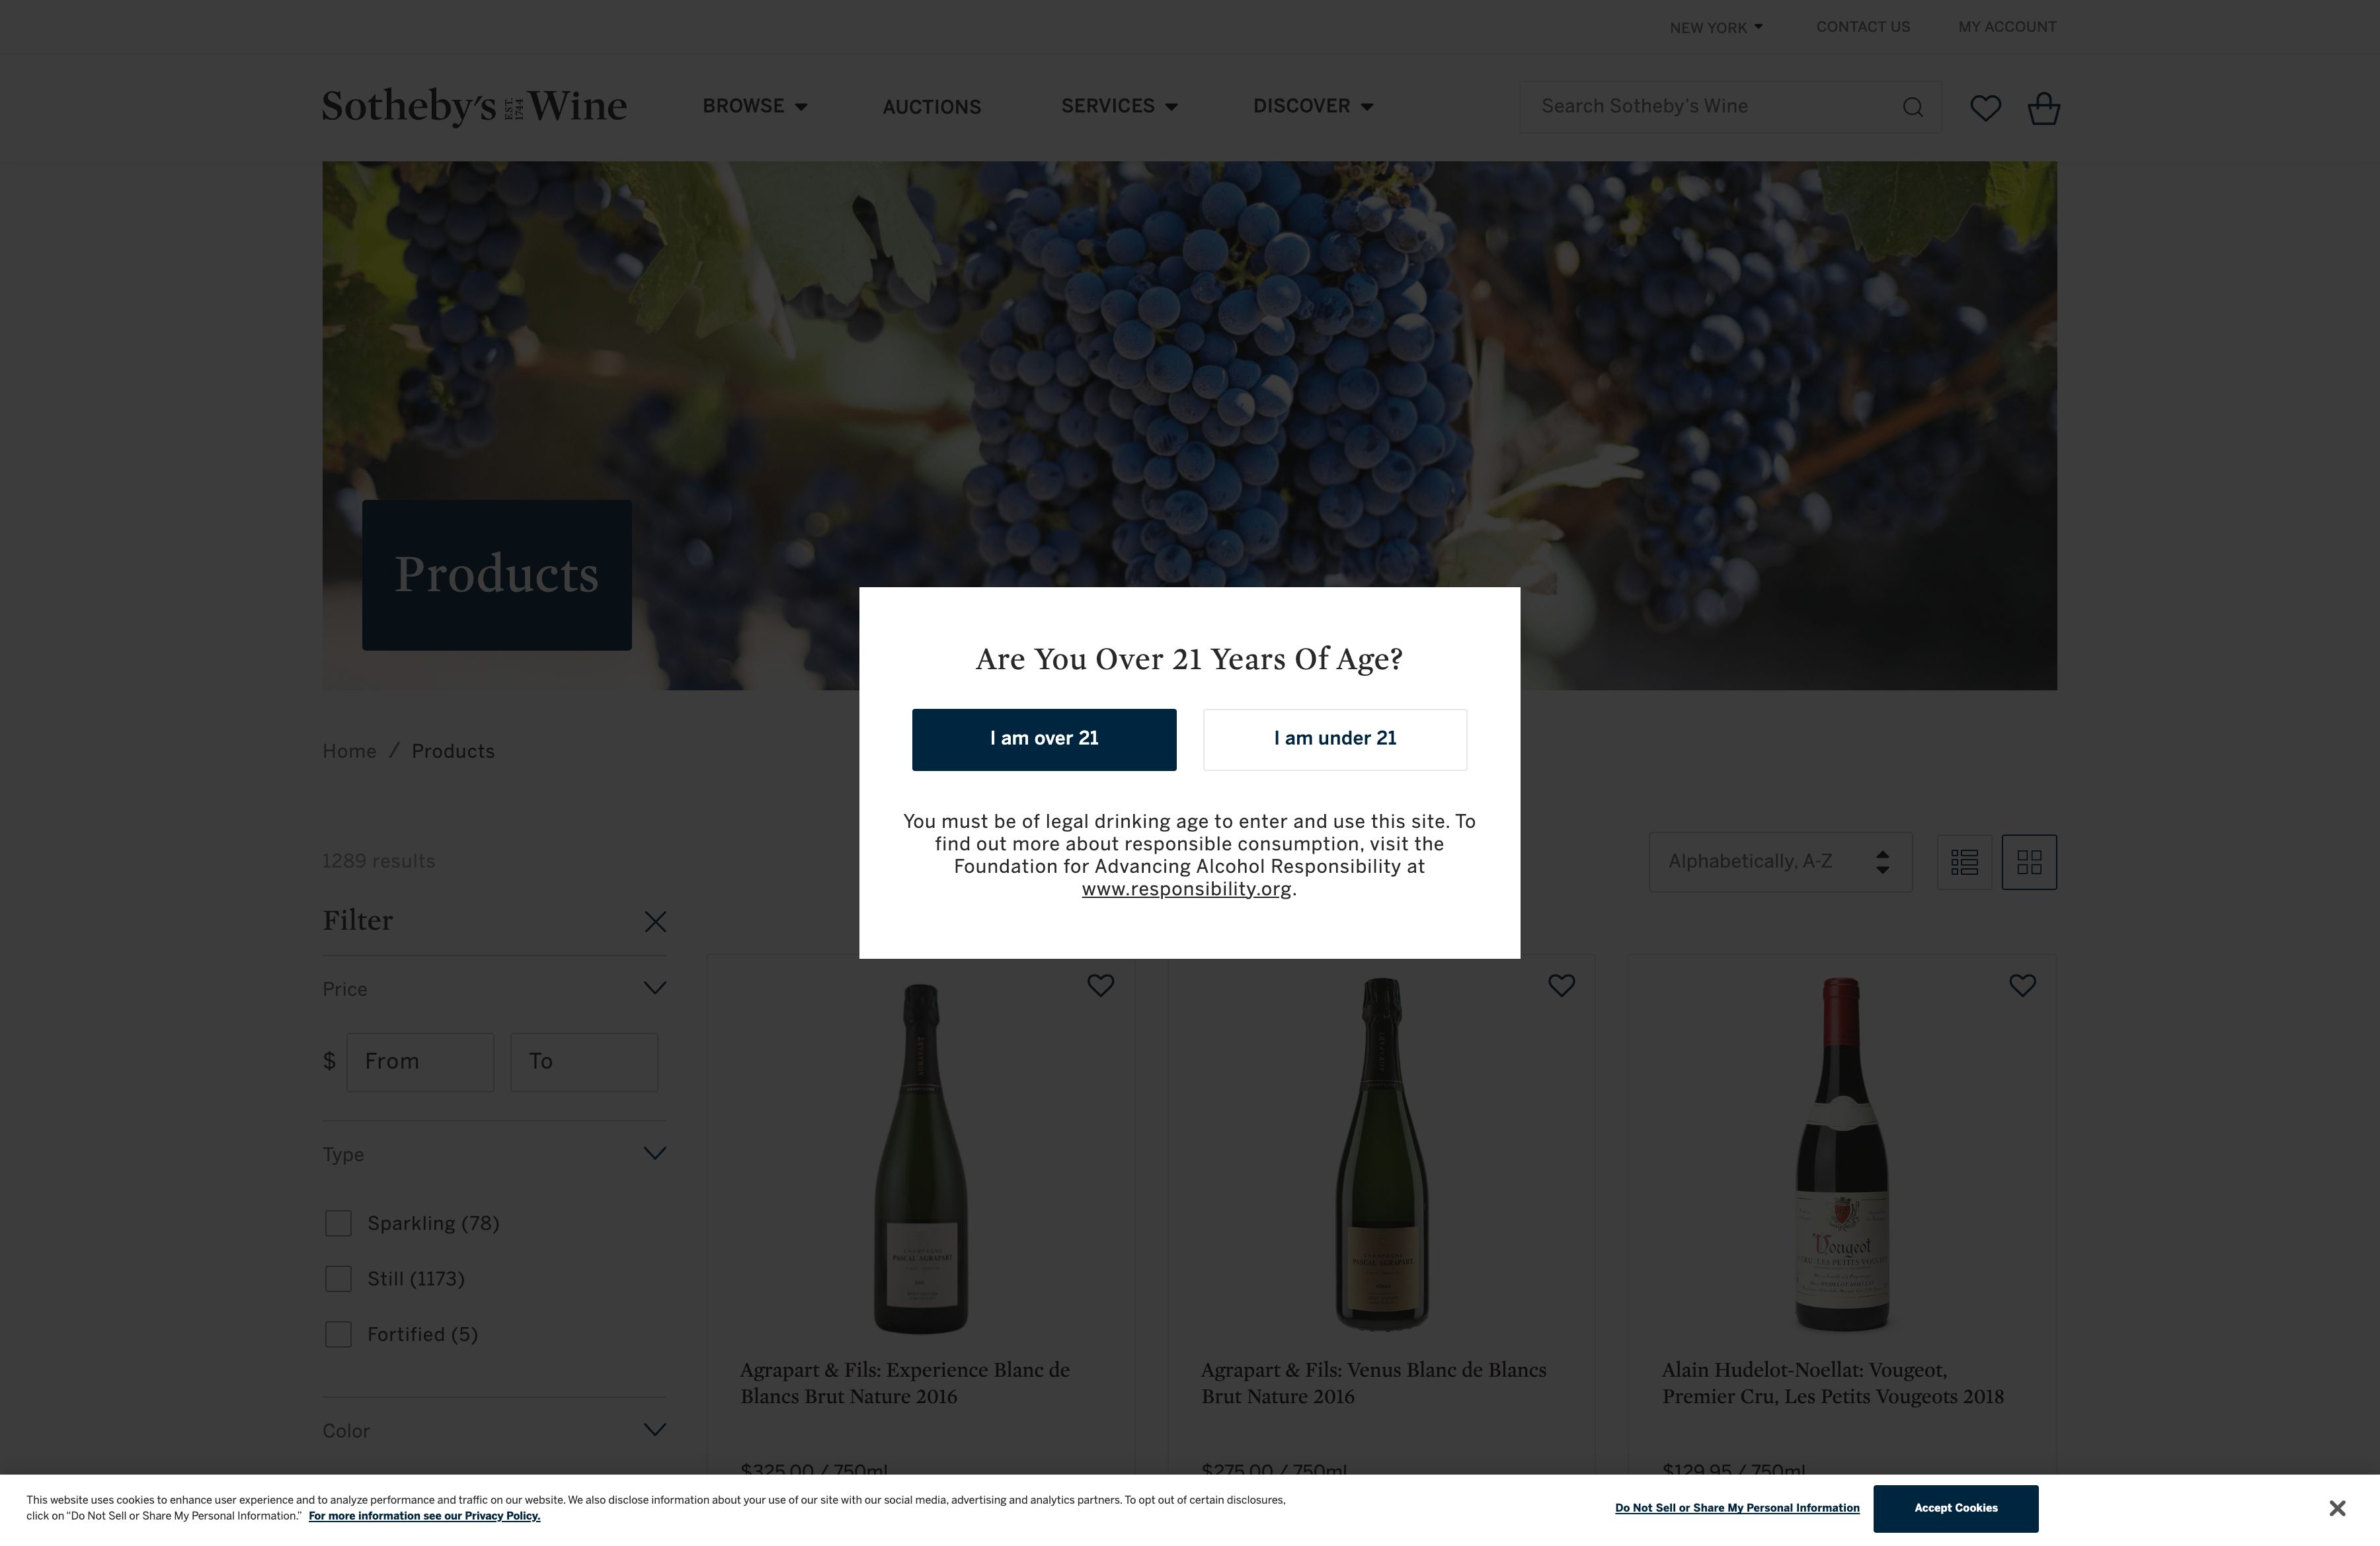Click the price From input field
This screenshot has height=1546, width=2380.
pyautogui.click(x=420, y=1062)
